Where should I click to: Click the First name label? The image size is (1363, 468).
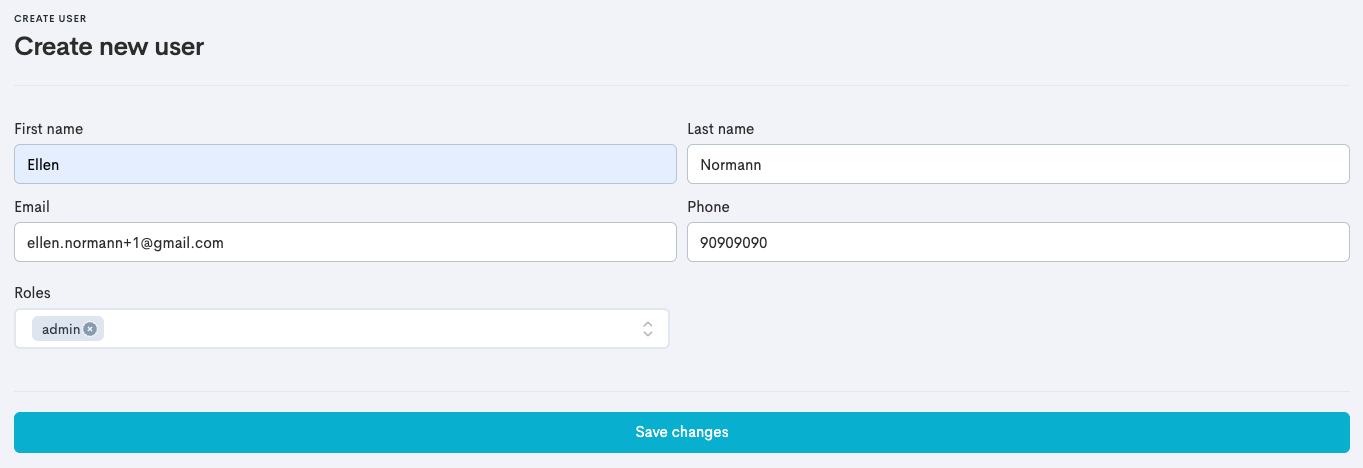pos(48,129)
